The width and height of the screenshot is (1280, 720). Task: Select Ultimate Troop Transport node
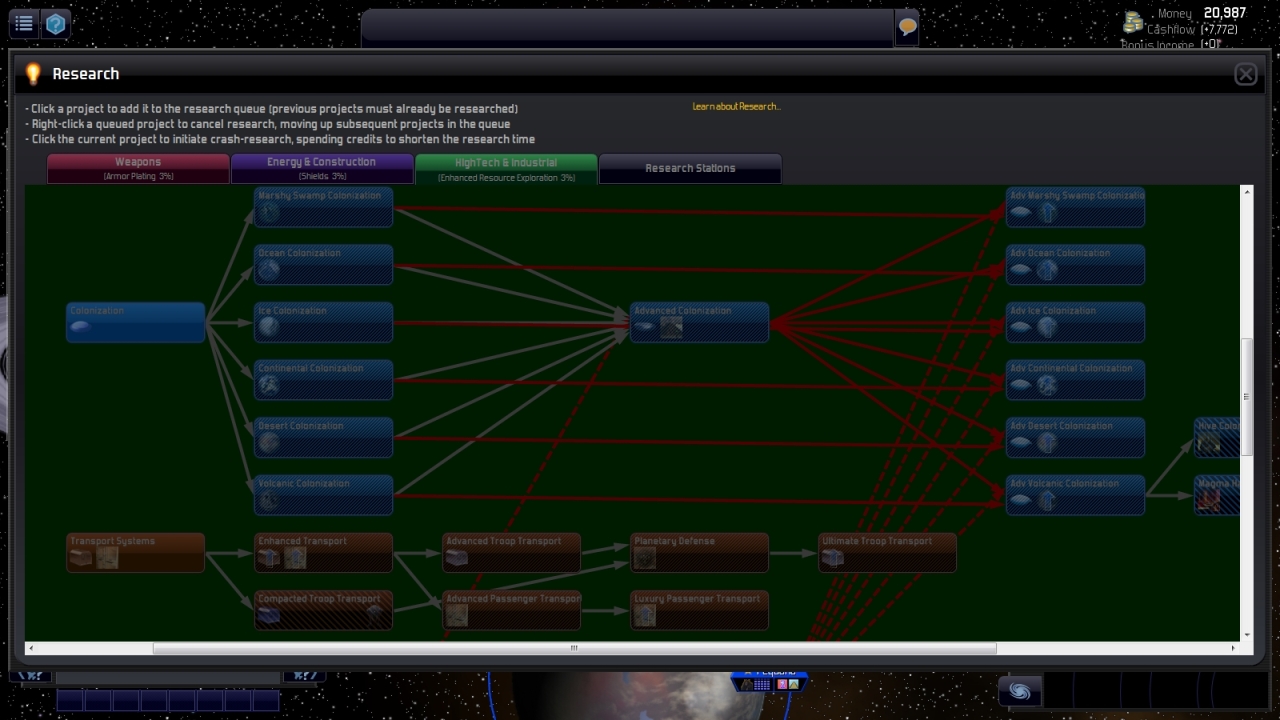[888, 553]
